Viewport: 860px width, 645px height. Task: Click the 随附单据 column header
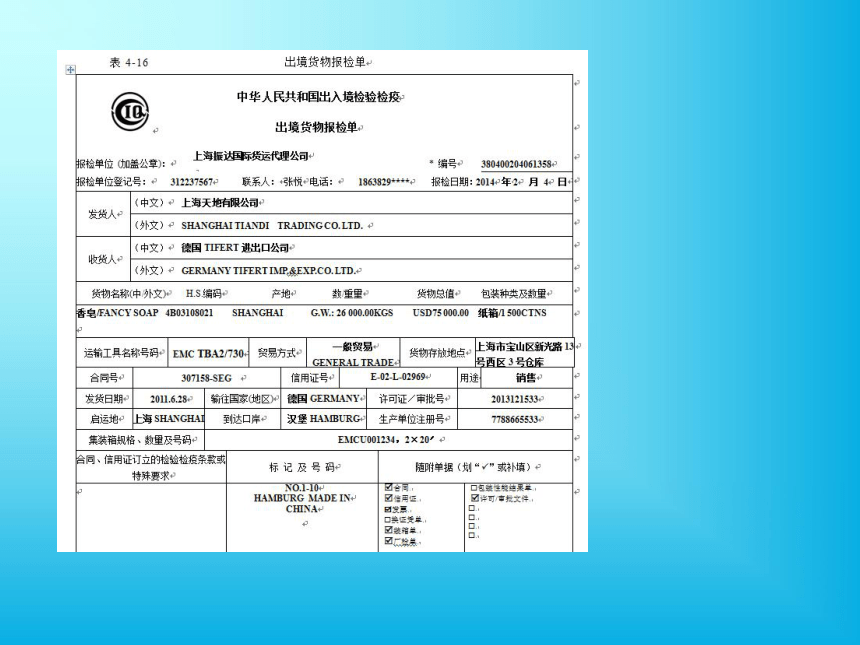473,467
